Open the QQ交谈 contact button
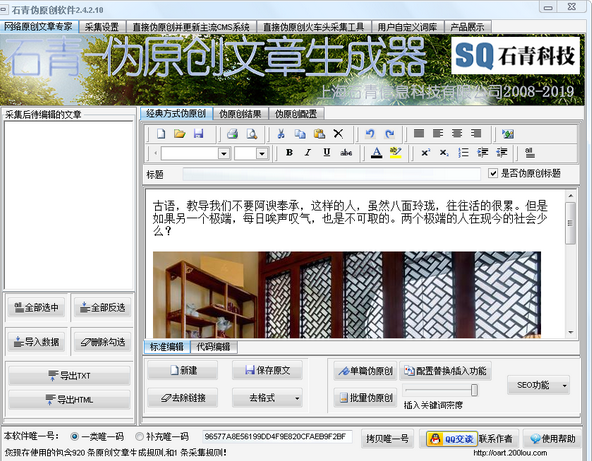Viewport: 592px width, 461px height. point(452,439)
